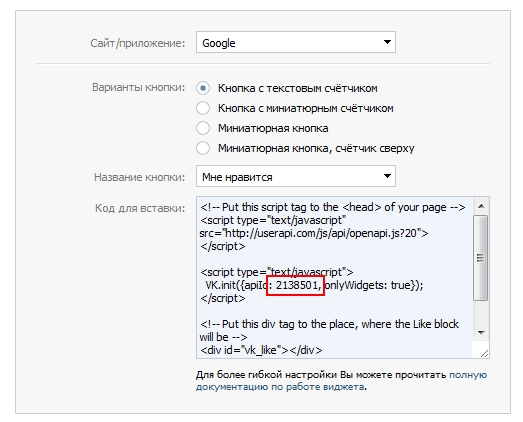Open the Название кнопки dropdown (Мне нравится)
523x422 pixels.
click(x=296, y=176)
